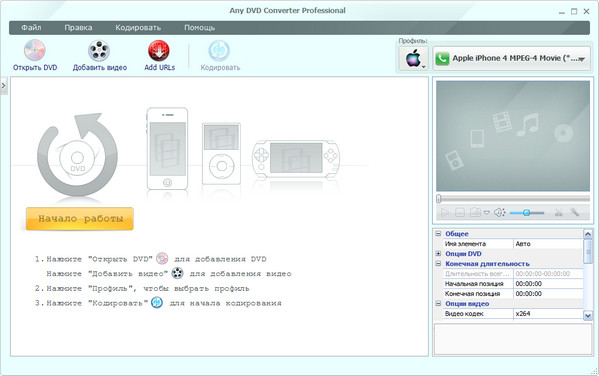Screen dimensions: 599x376
Task: Open the Apple iPhone 4 MPEG-4 profile dropdown
Action: [512, 58]
